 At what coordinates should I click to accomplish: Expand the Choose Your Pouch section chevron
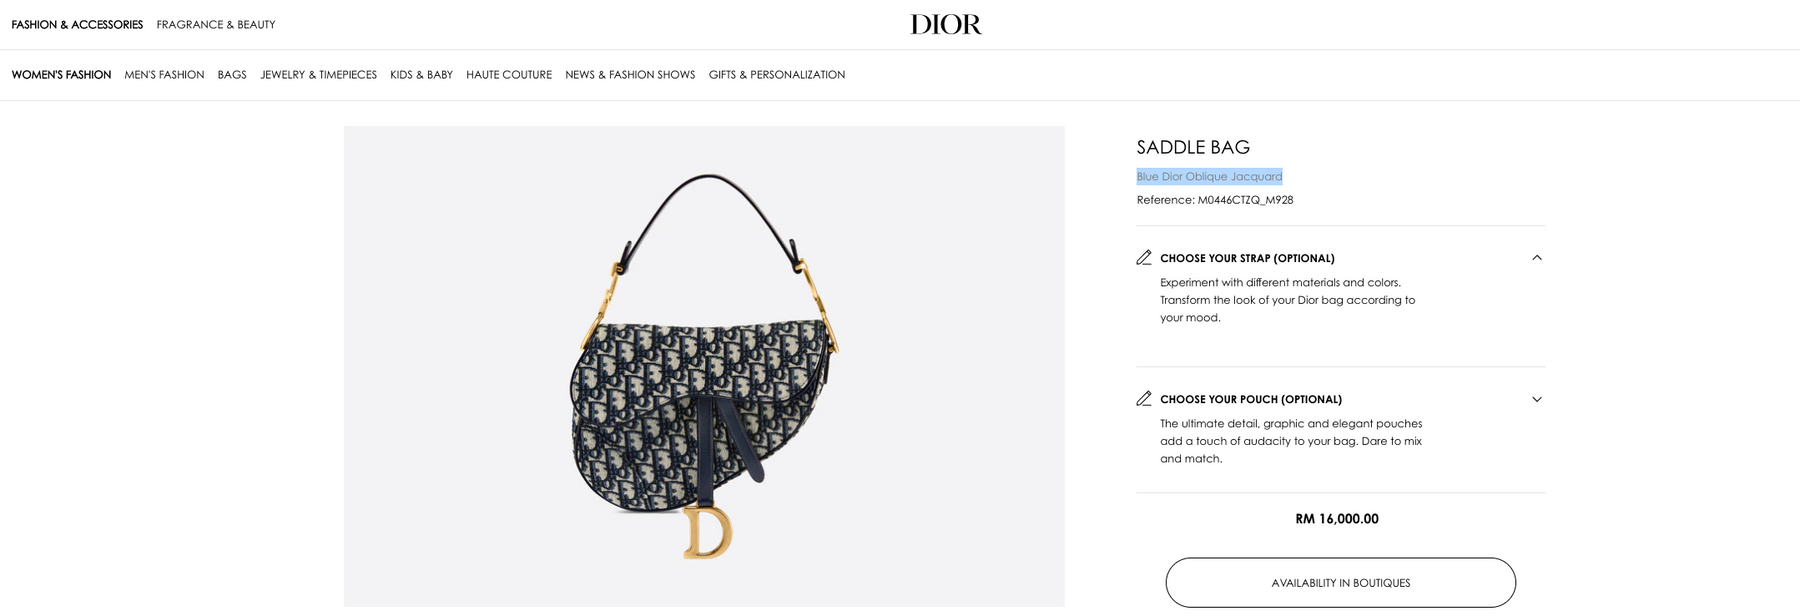[1537, 399]
